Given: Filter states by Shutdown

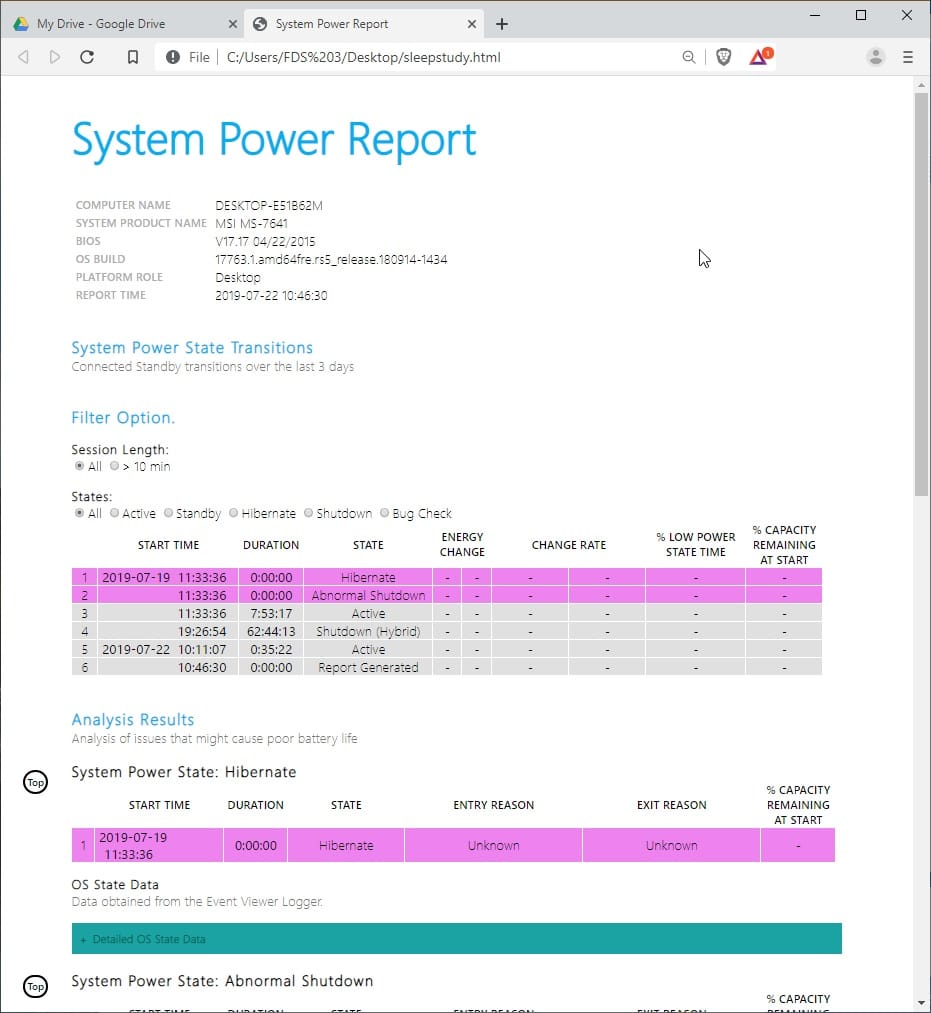Looking at the screenshot, I should click(309, 513).
